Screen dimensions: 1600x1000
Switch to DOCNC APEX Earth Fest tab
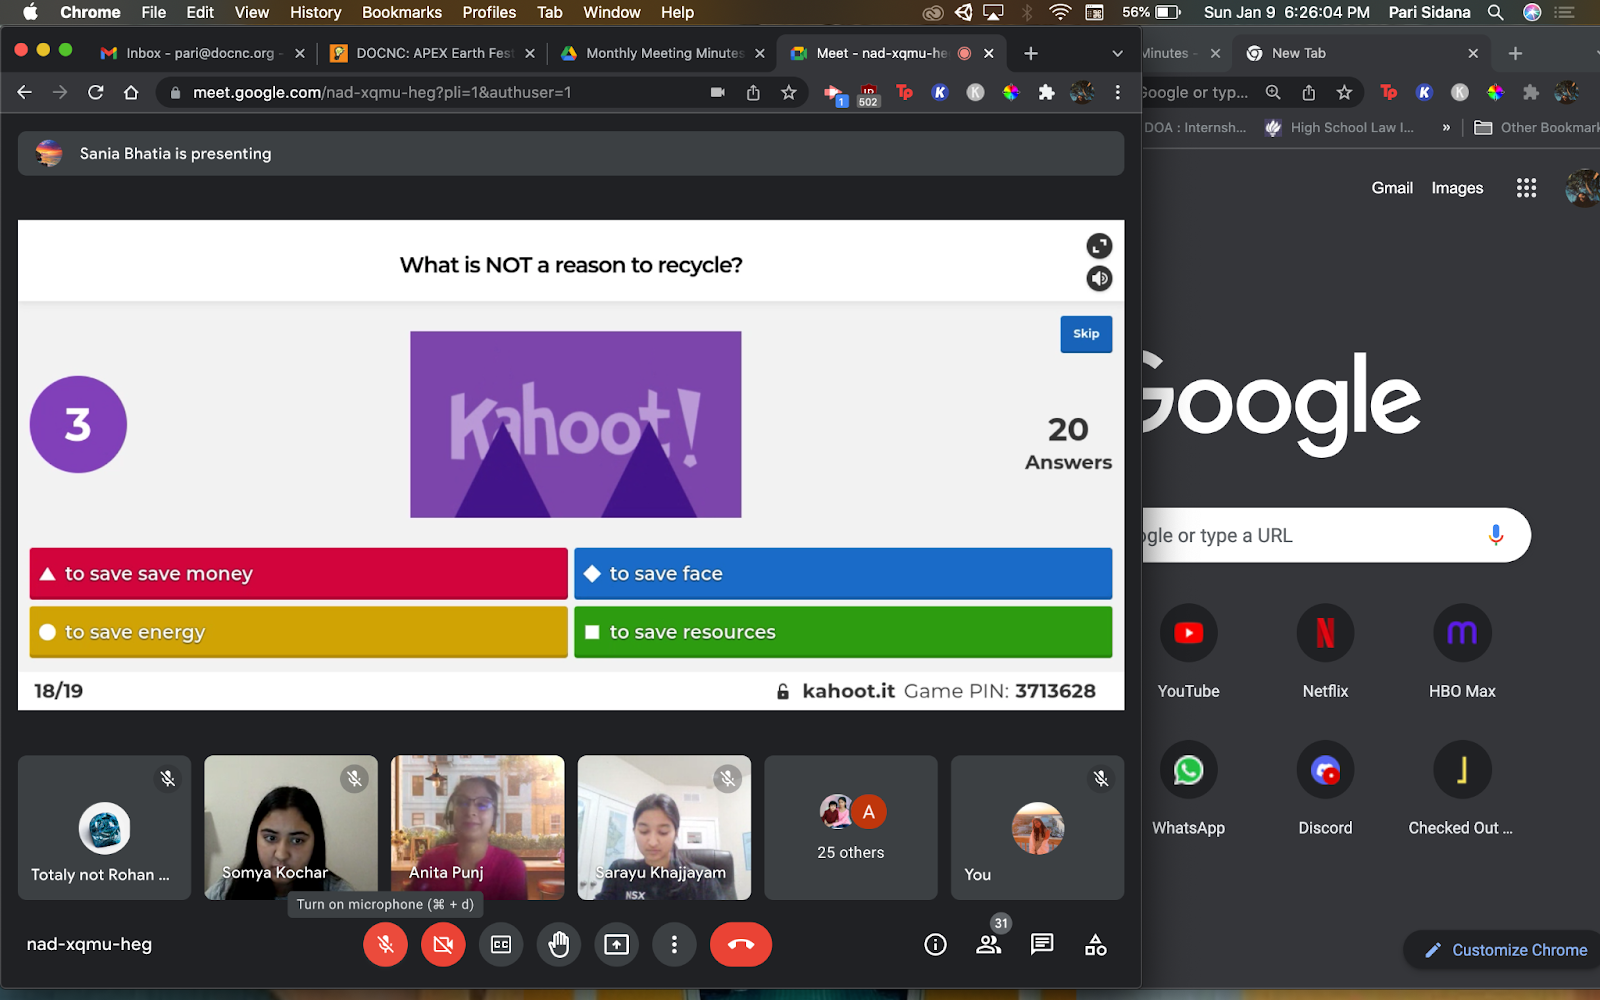tap(435, 53)
